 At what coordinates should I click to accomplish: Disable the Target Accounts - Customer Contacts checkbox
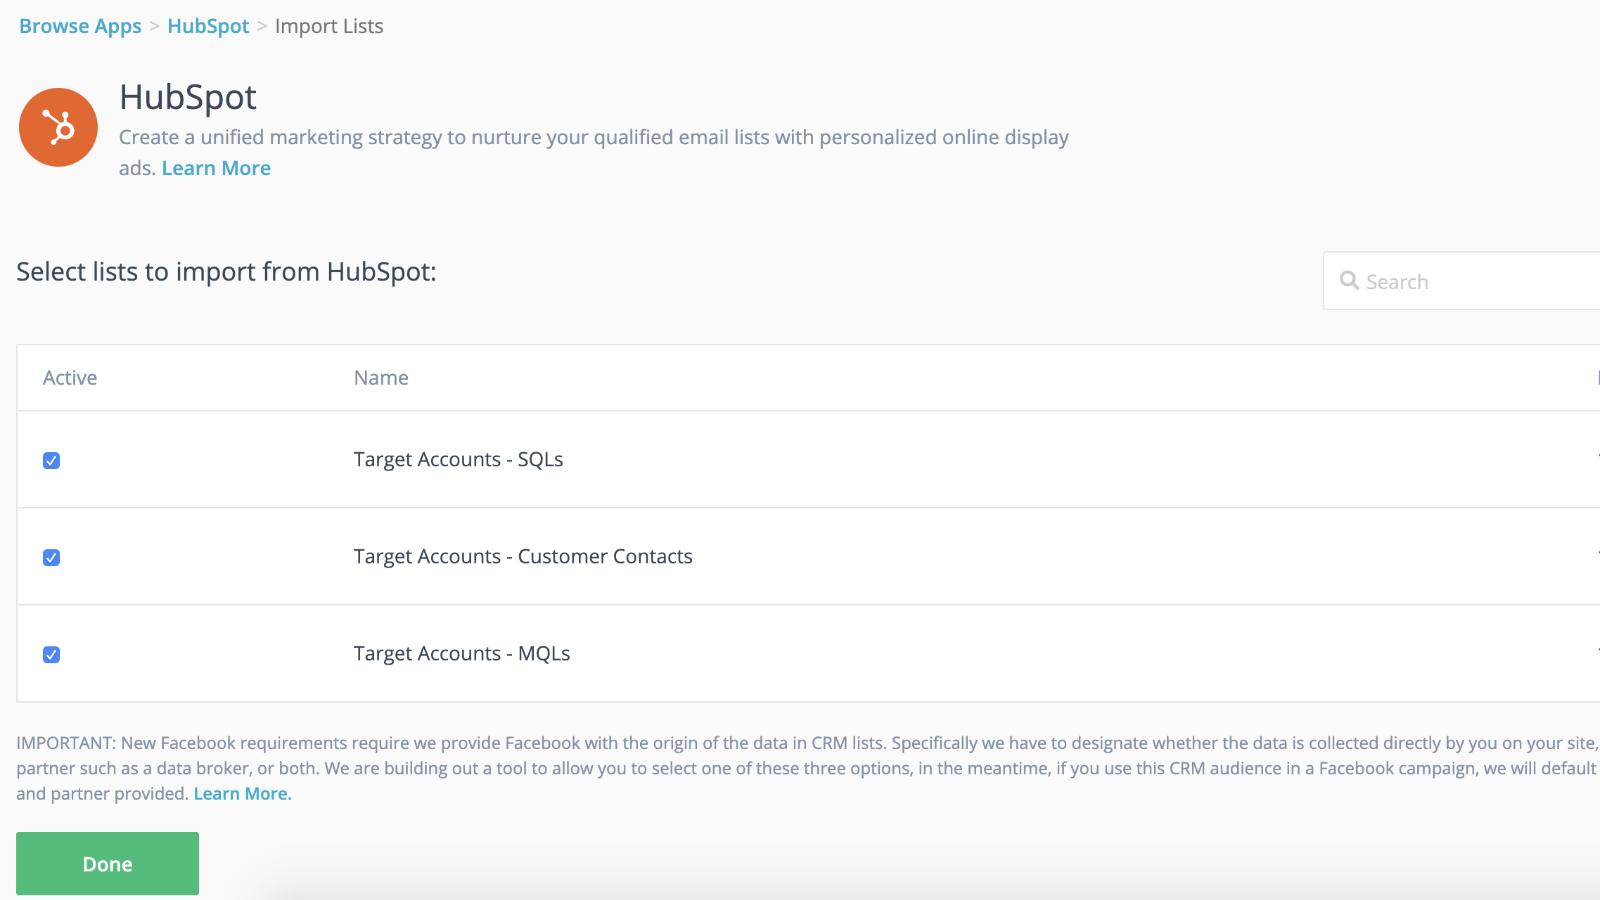point(51,557)
